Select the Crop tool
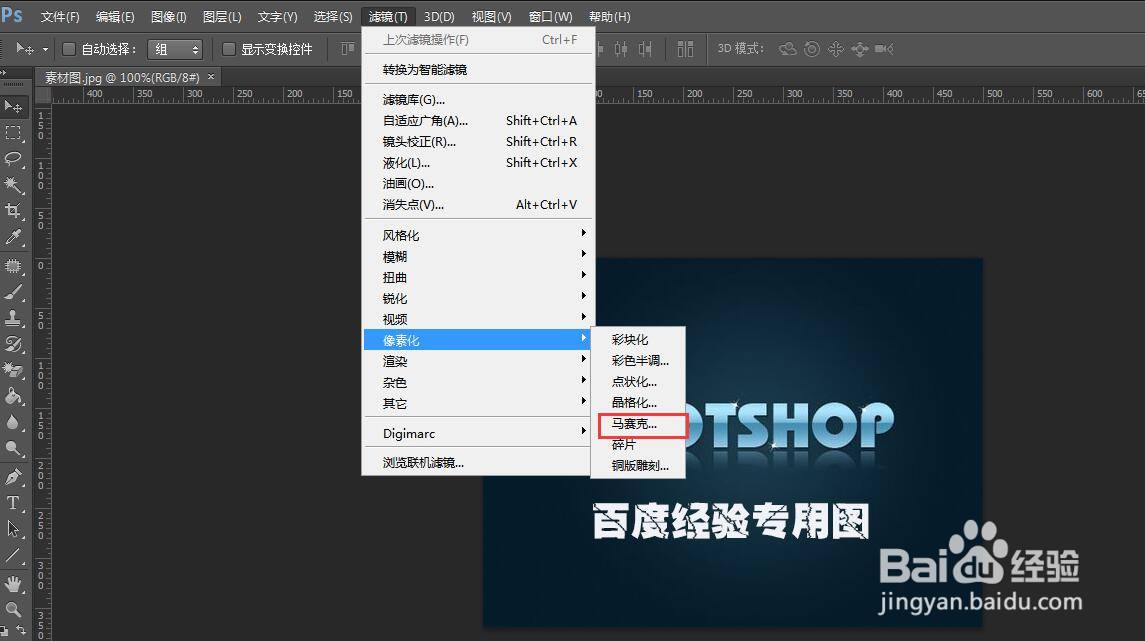 [x=14, y=211]
